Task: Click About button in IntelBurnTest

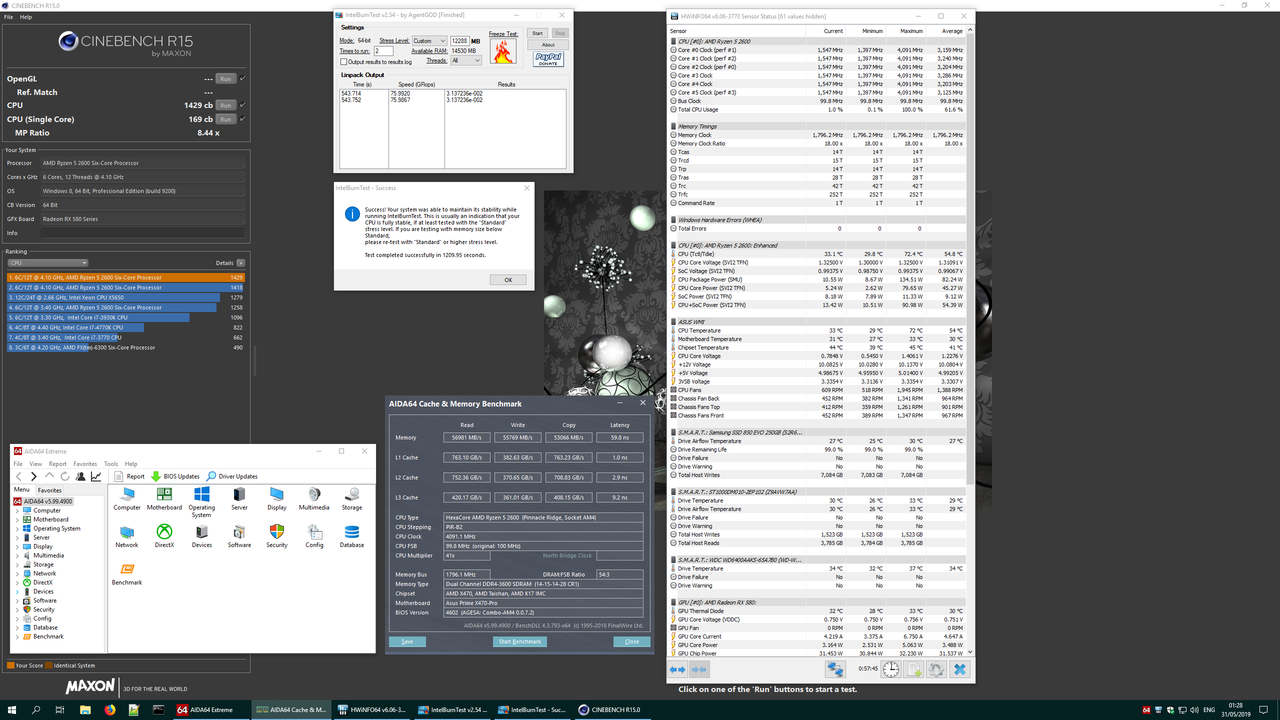Action: point(548,45)
